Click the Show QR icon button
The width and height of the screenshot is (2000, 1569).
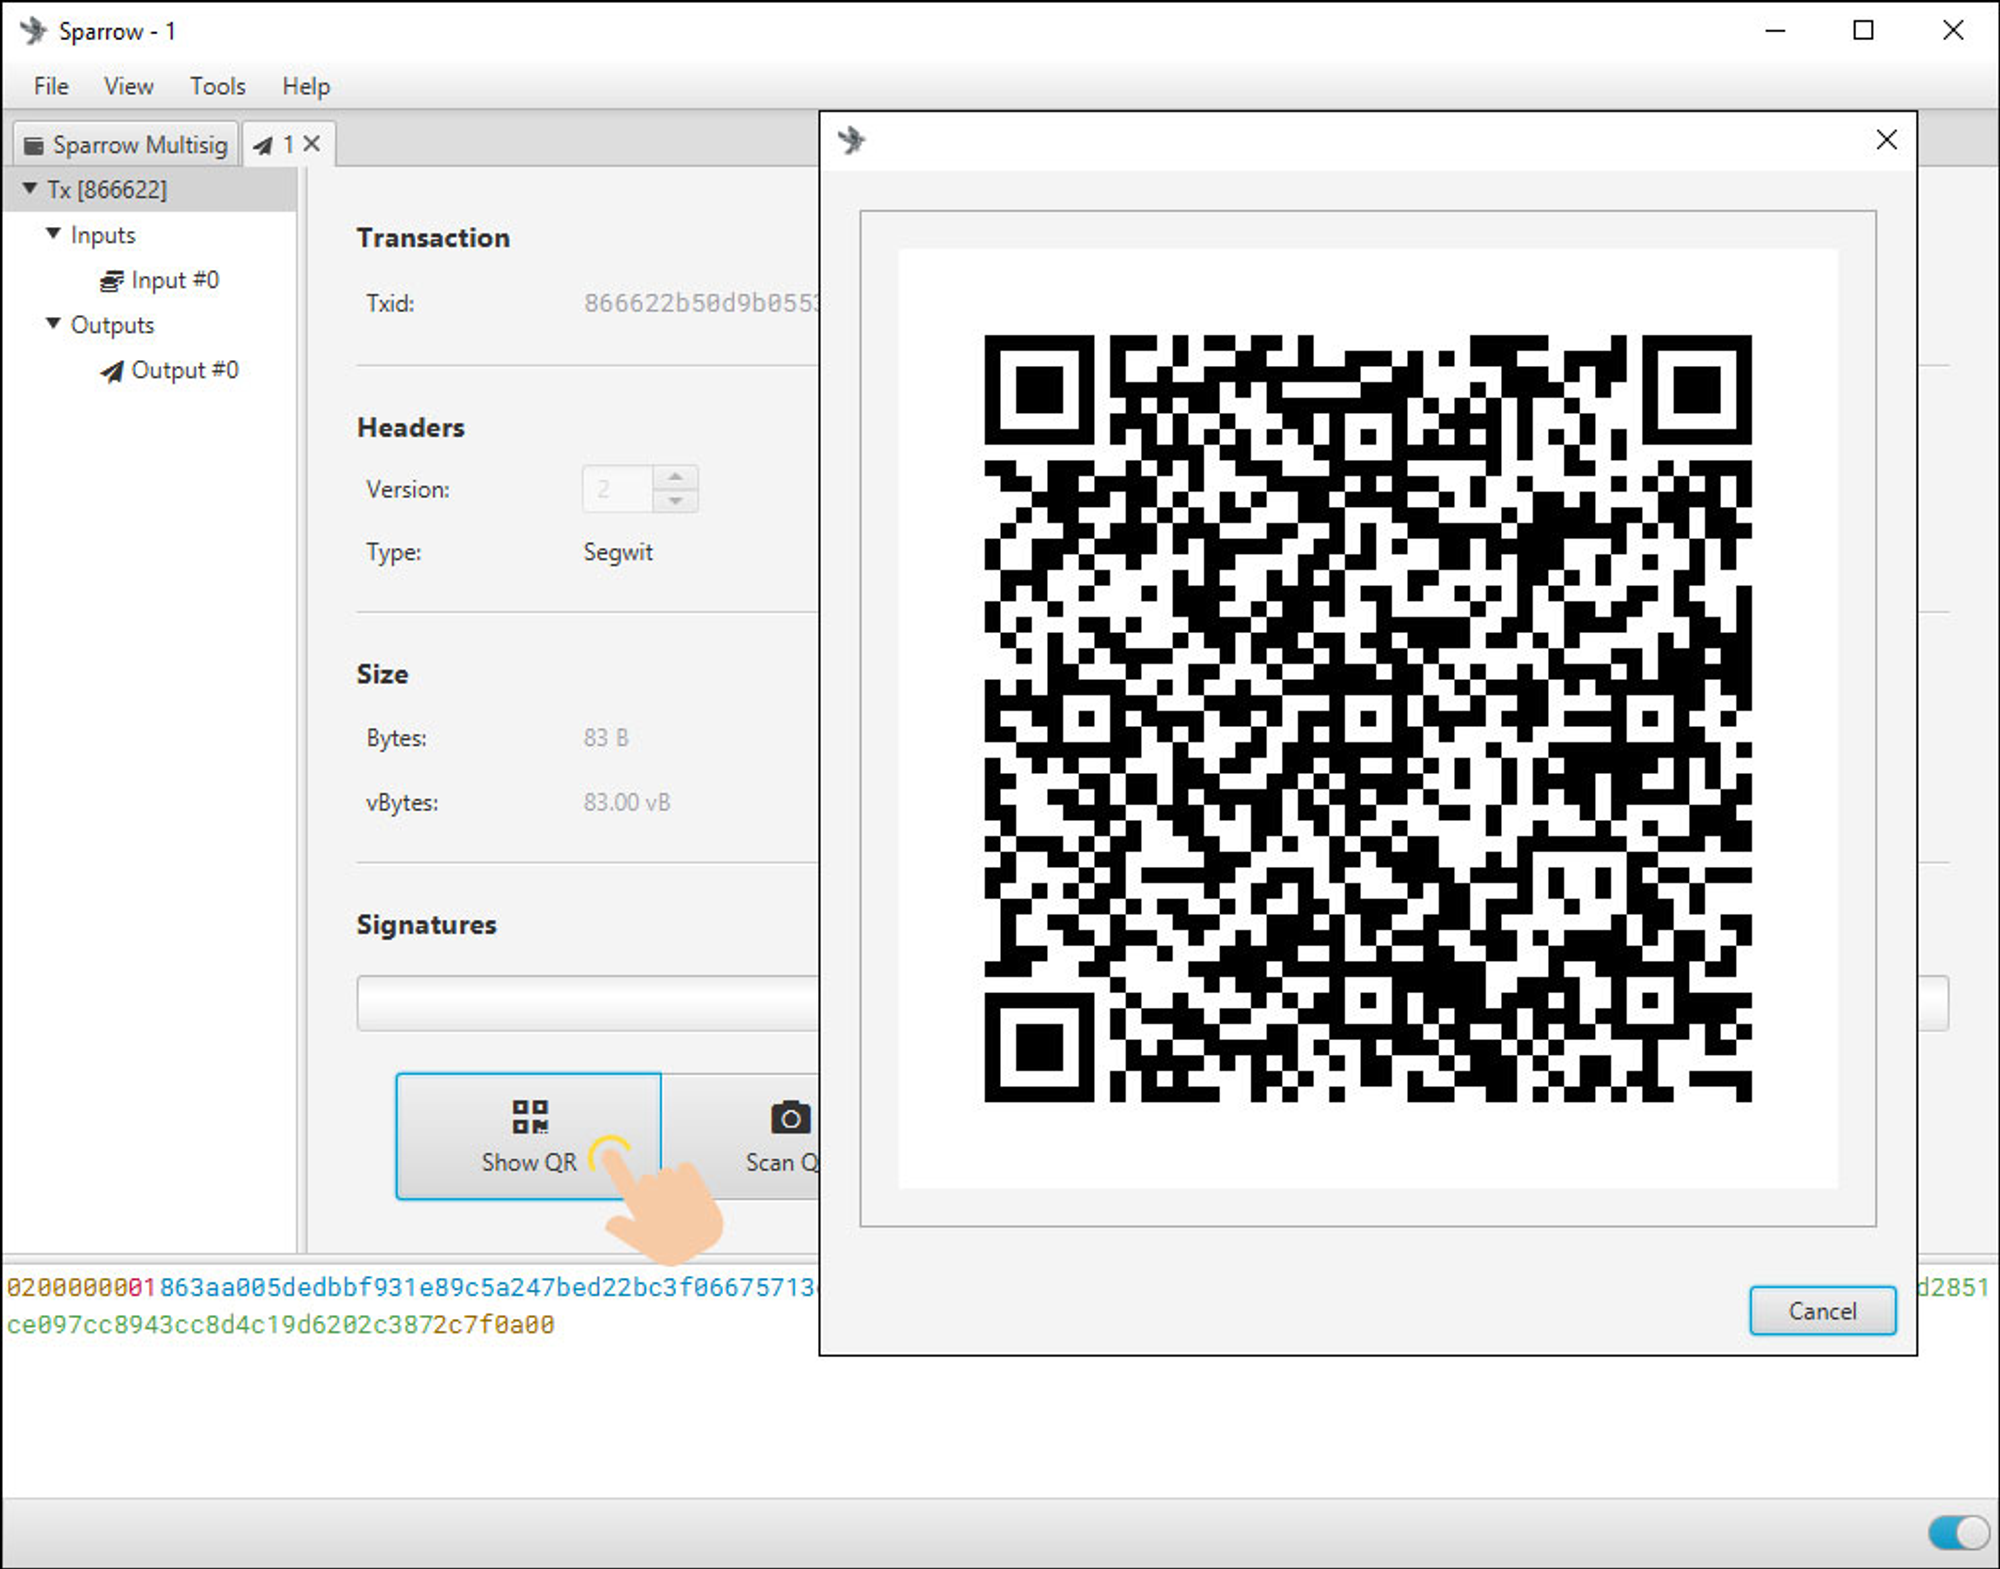point(529,1116)
